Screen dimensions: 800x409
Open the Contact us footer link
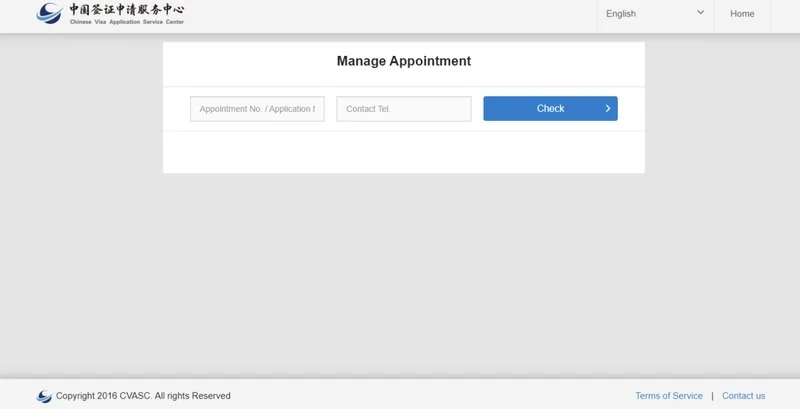tap(743, 396)
